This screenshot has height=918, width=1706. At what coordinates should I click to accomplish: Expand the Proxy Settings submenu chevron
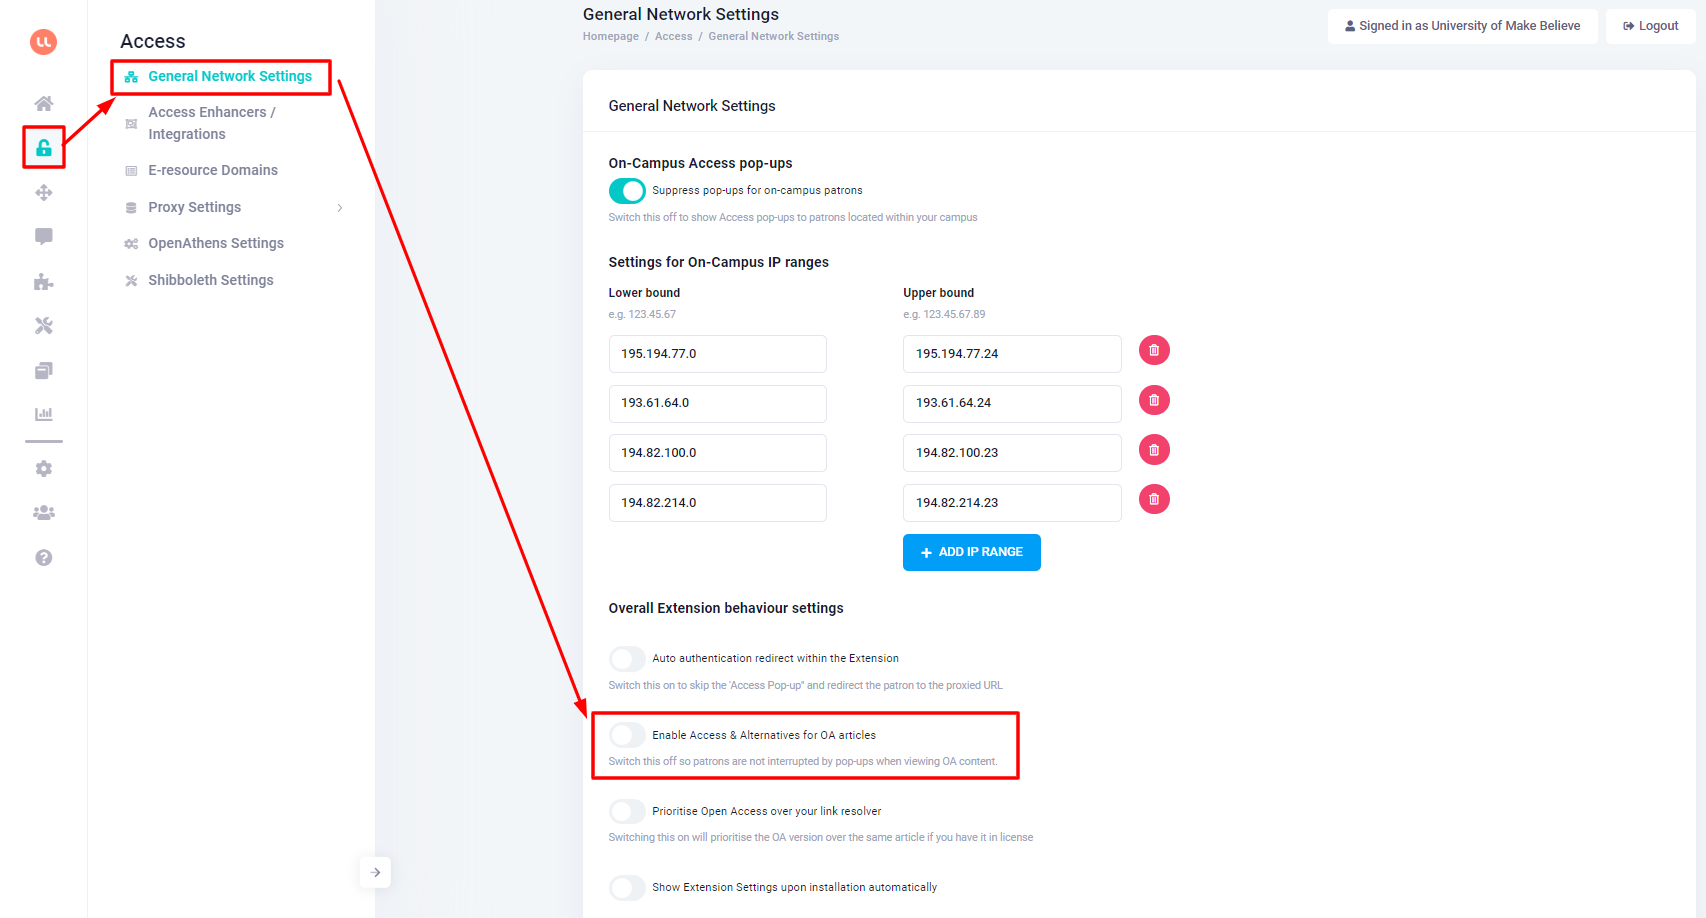[x=340, y=208]
